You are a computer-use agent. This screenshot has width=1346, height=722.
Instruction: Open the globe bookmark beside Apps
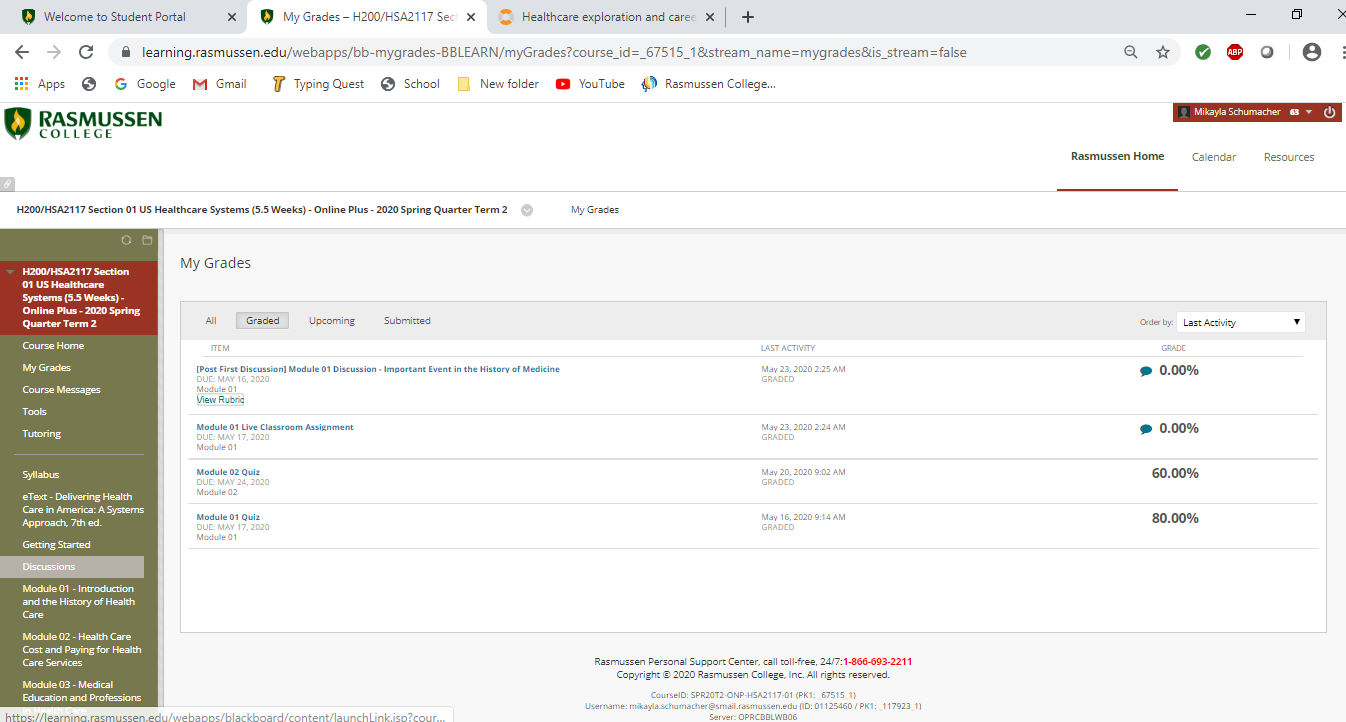click(x=89, y=84)
